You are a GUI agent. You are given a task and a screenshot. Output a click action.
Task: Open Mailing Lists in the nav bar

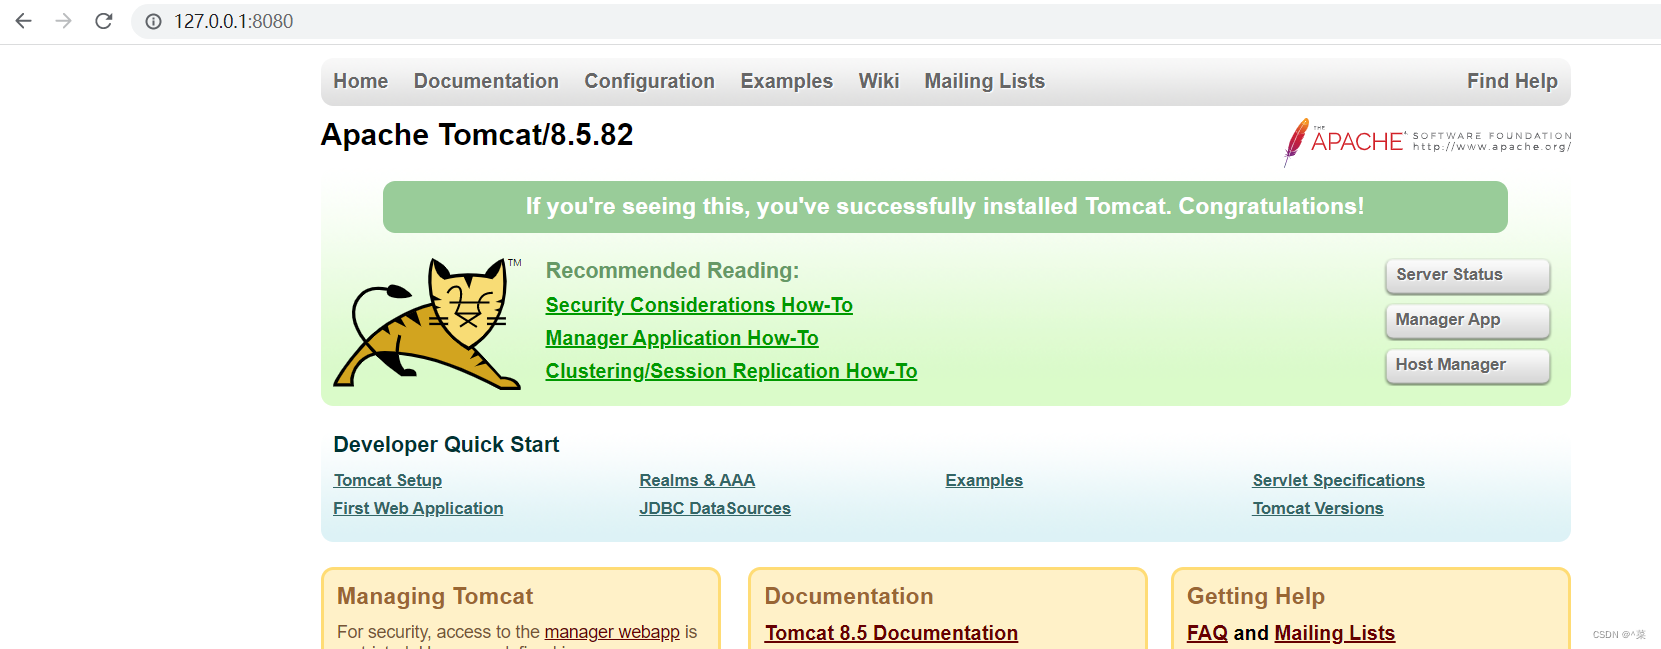click(x=984, y=81)
